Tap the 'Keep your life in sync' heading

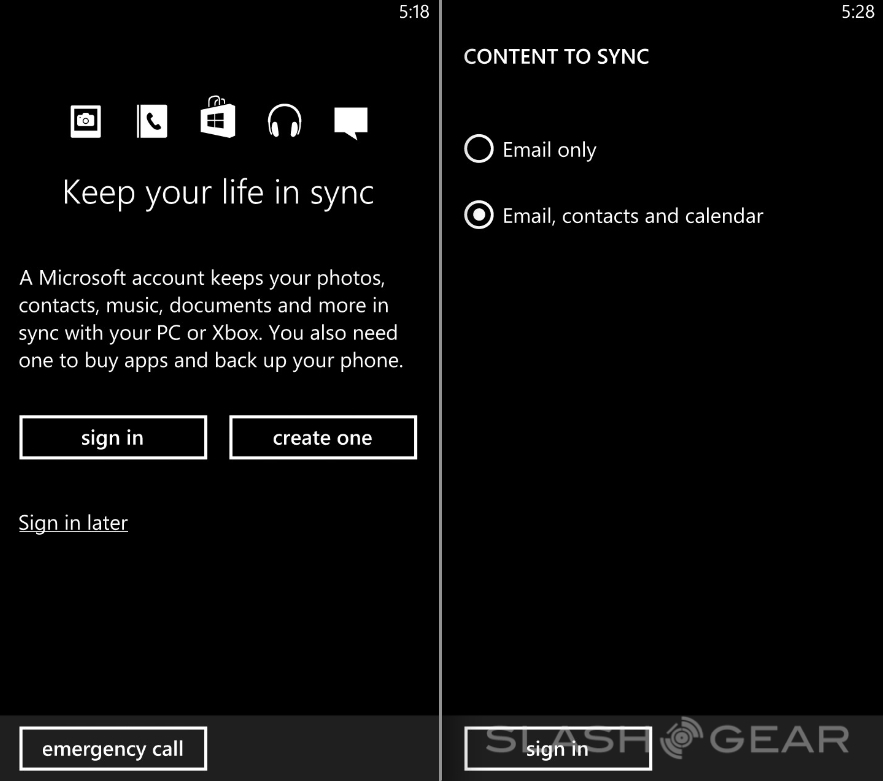[x=218, y=192]
